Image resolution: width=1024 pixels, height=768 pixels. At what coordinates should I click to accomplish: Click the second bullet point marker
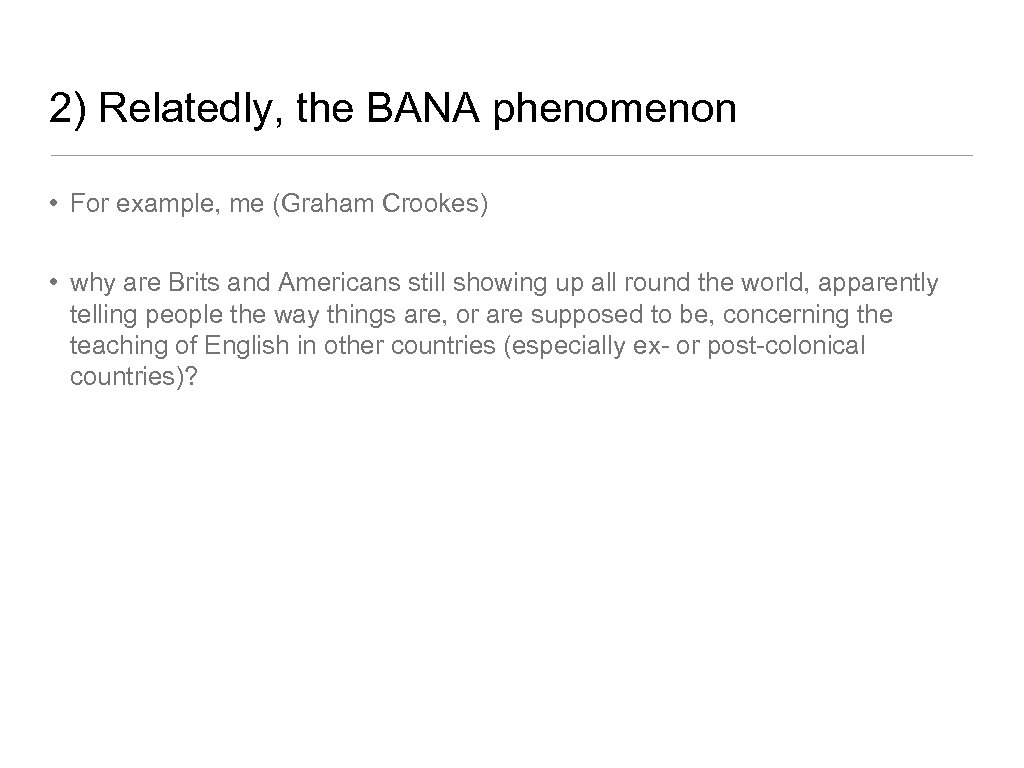56,284
